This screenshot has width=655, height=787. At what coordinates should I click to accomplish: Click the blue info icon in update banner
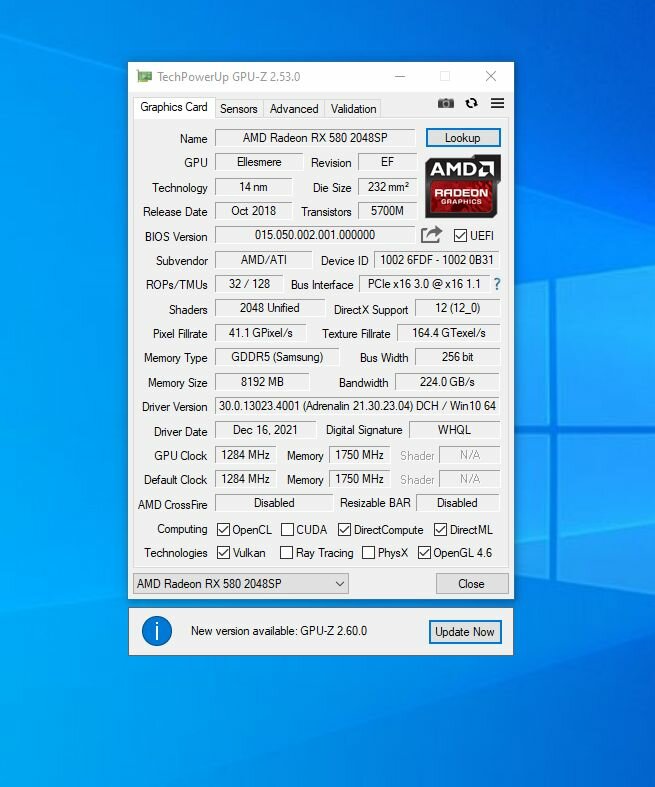point(157,631)
